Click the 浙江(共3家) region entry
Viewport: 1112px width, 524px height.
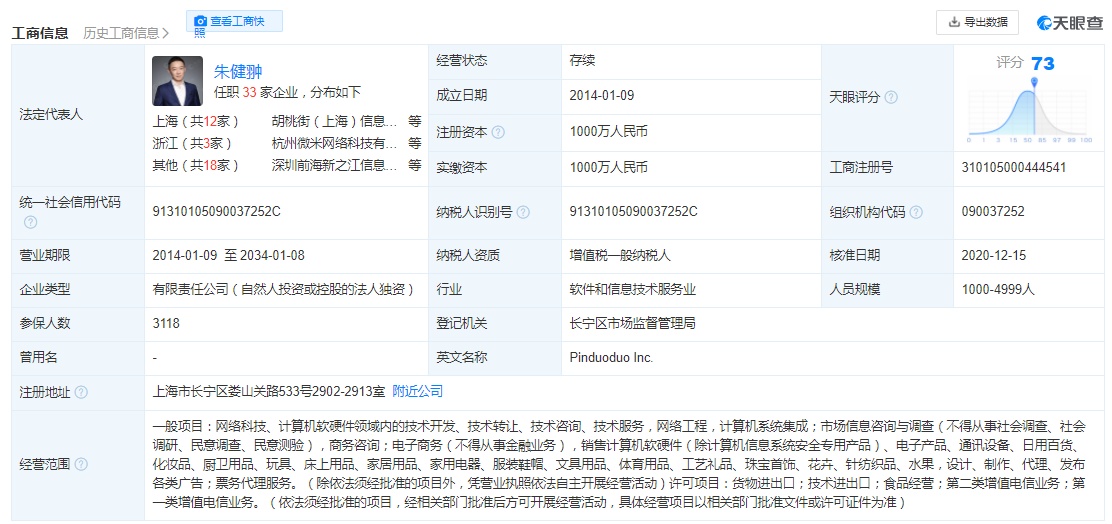coord(192,143)
